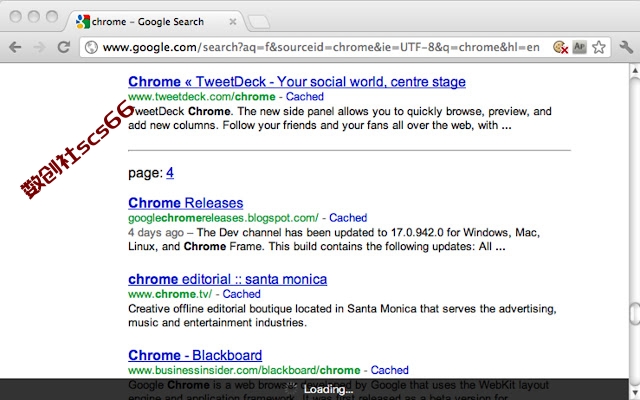Open the blocked cookie icon in address bar

tap(561, 47)
